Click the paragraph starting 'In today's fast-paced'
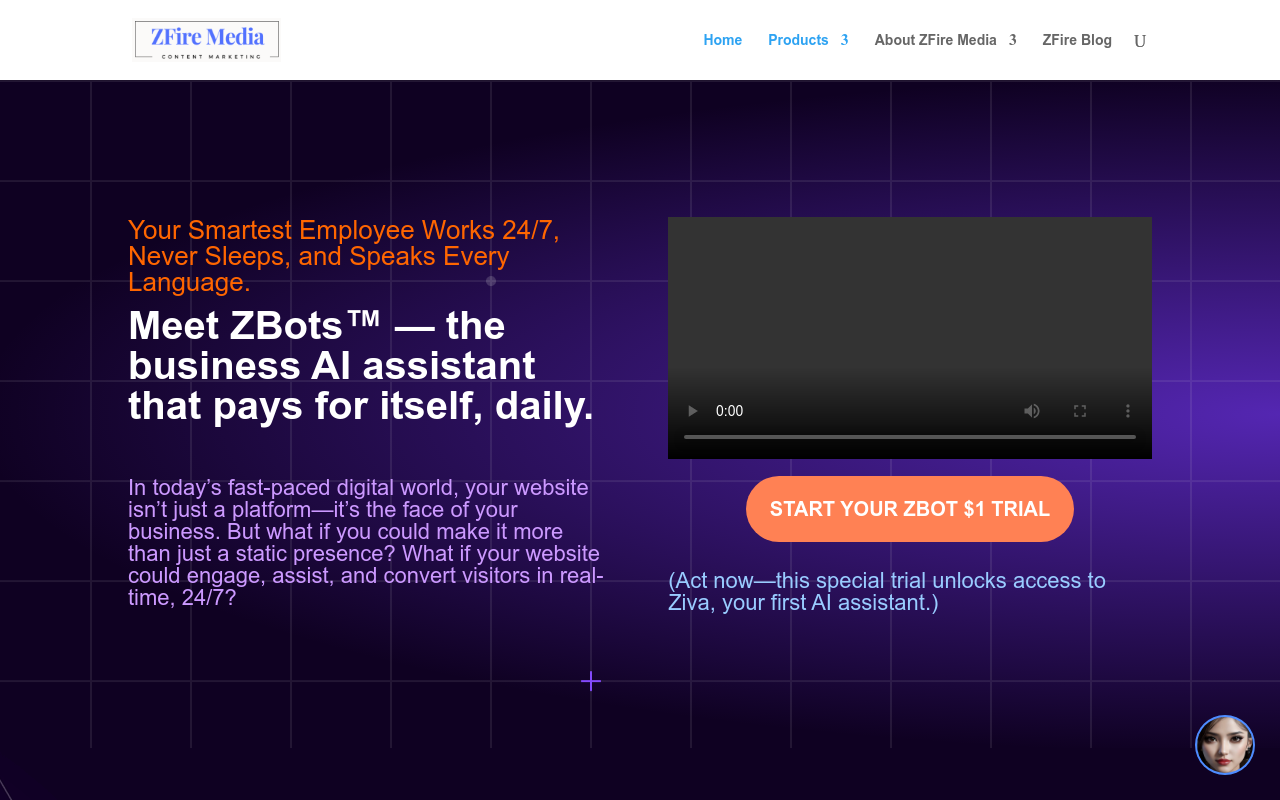Screen dimensions: 1280x800 [366, 543]
